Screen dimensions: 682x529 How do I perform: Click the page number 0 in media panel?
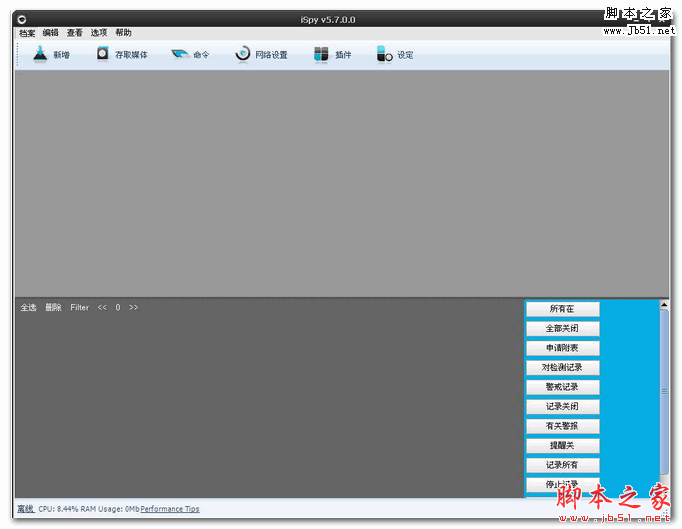[118, 308]
